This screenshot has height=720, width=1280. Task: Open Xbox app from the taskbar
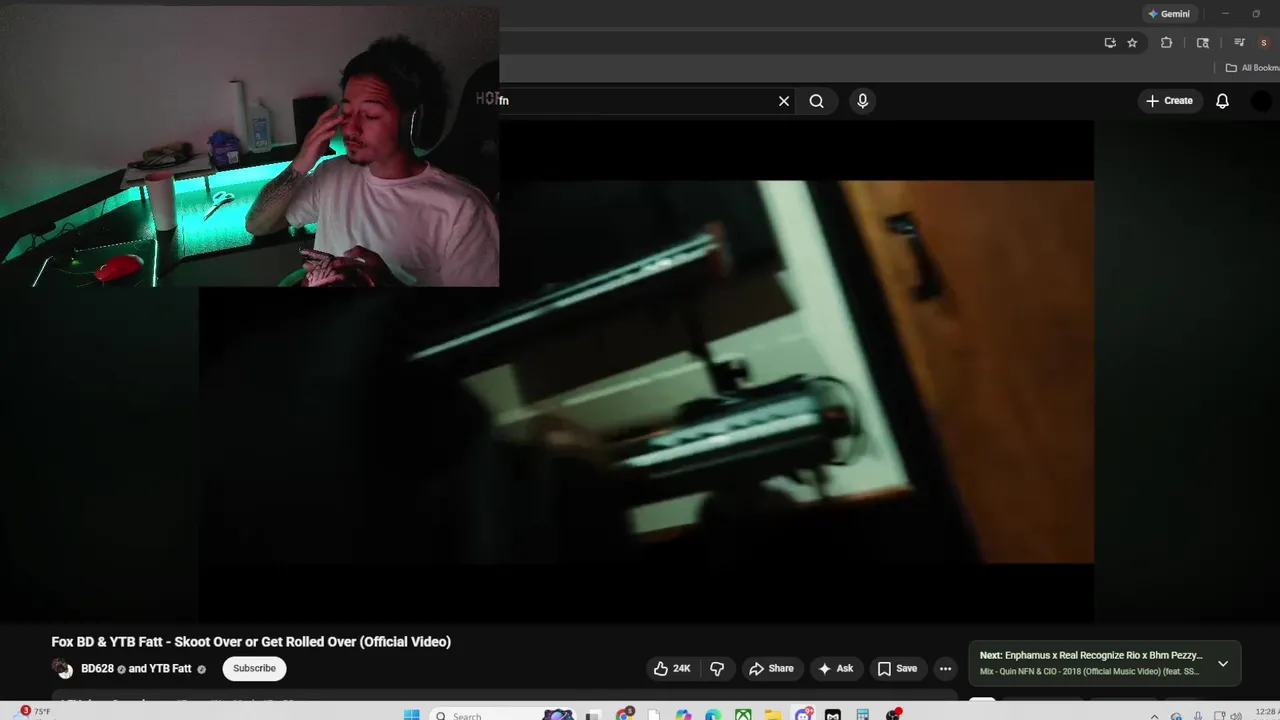coord(743,714)
